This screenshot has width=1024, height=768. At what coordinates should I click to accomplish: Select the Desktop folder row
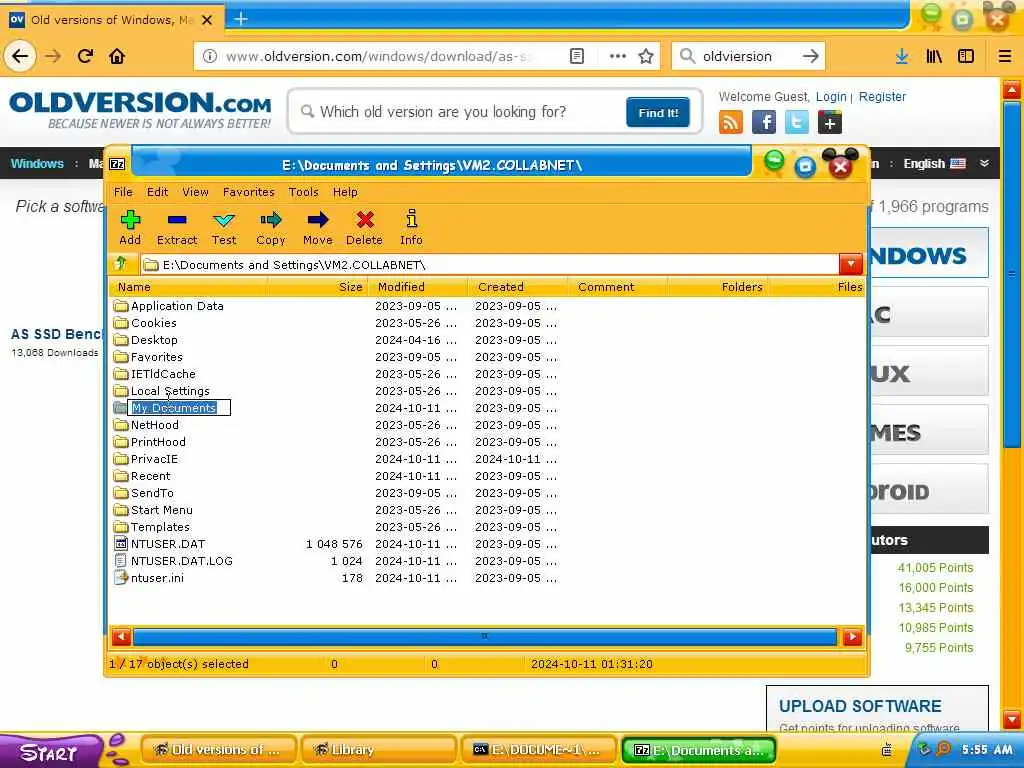point(146,340)
